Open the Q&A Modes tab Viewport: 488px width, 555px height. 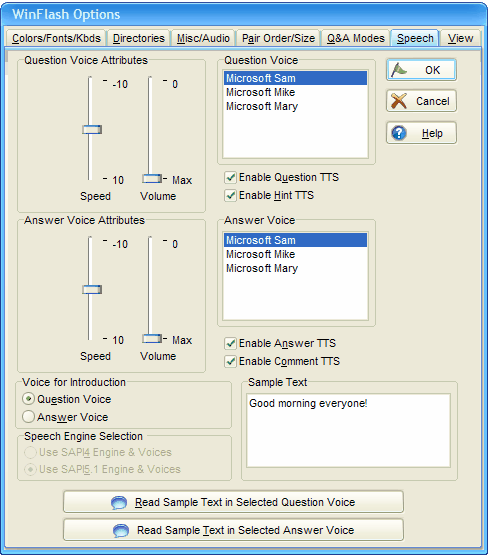[356, 38]
